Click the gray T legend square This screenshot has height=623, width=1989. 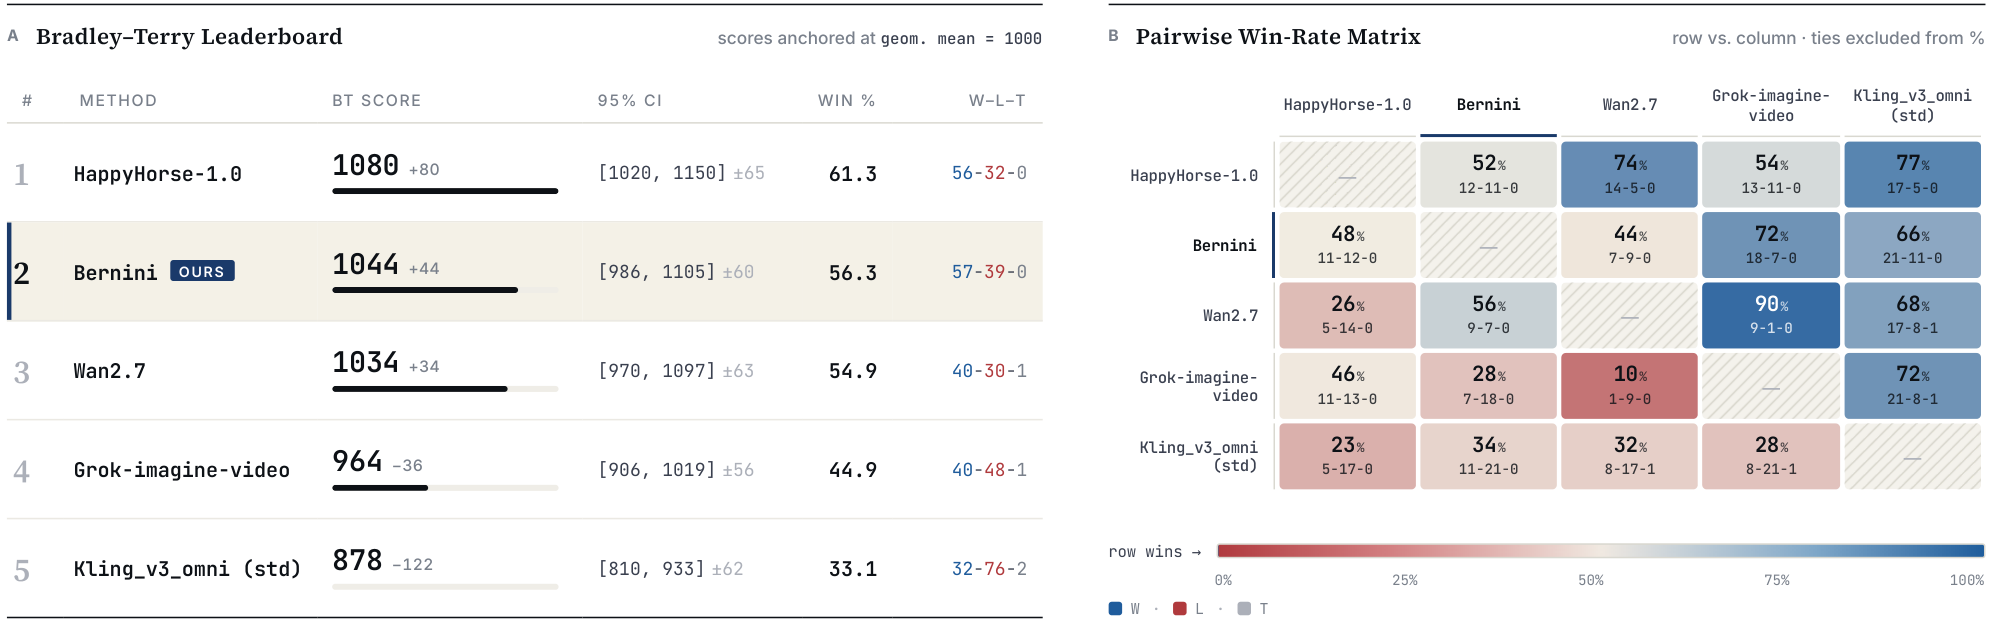[1244, 608]
